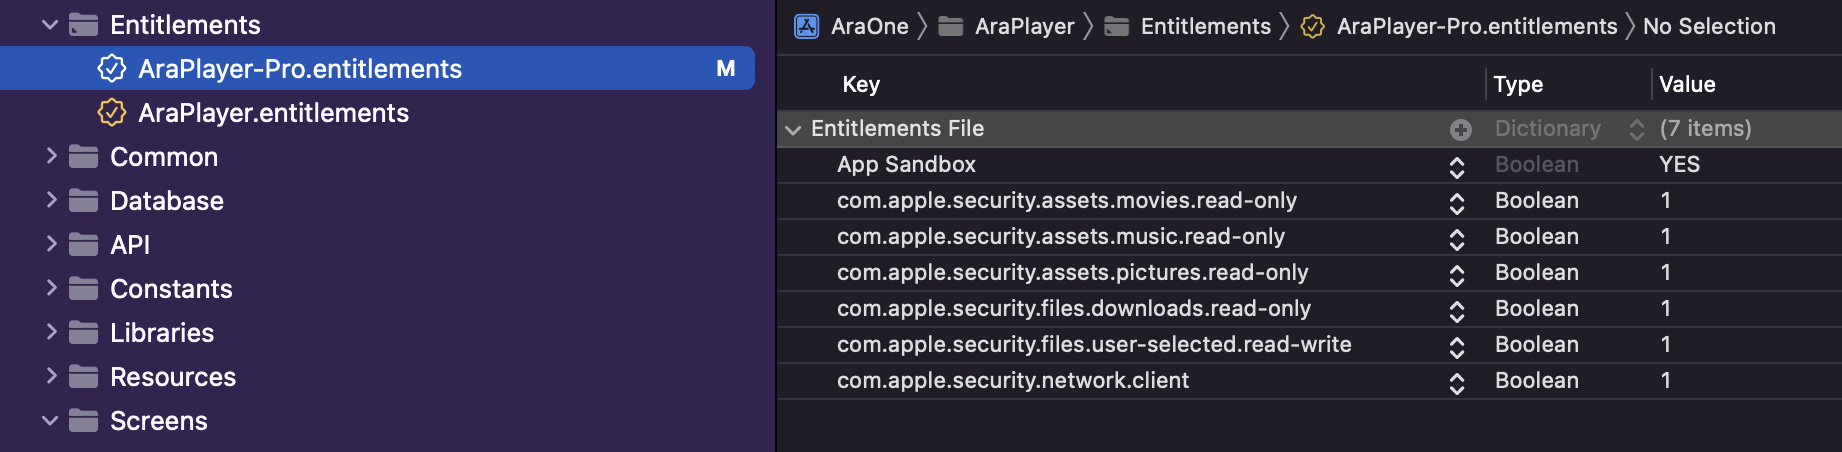The width and height of the screenshot is (1842, 452).
Task: Open key stepper for App Sandbox row
Action: pyautogui.click(x=1457, y=167)
